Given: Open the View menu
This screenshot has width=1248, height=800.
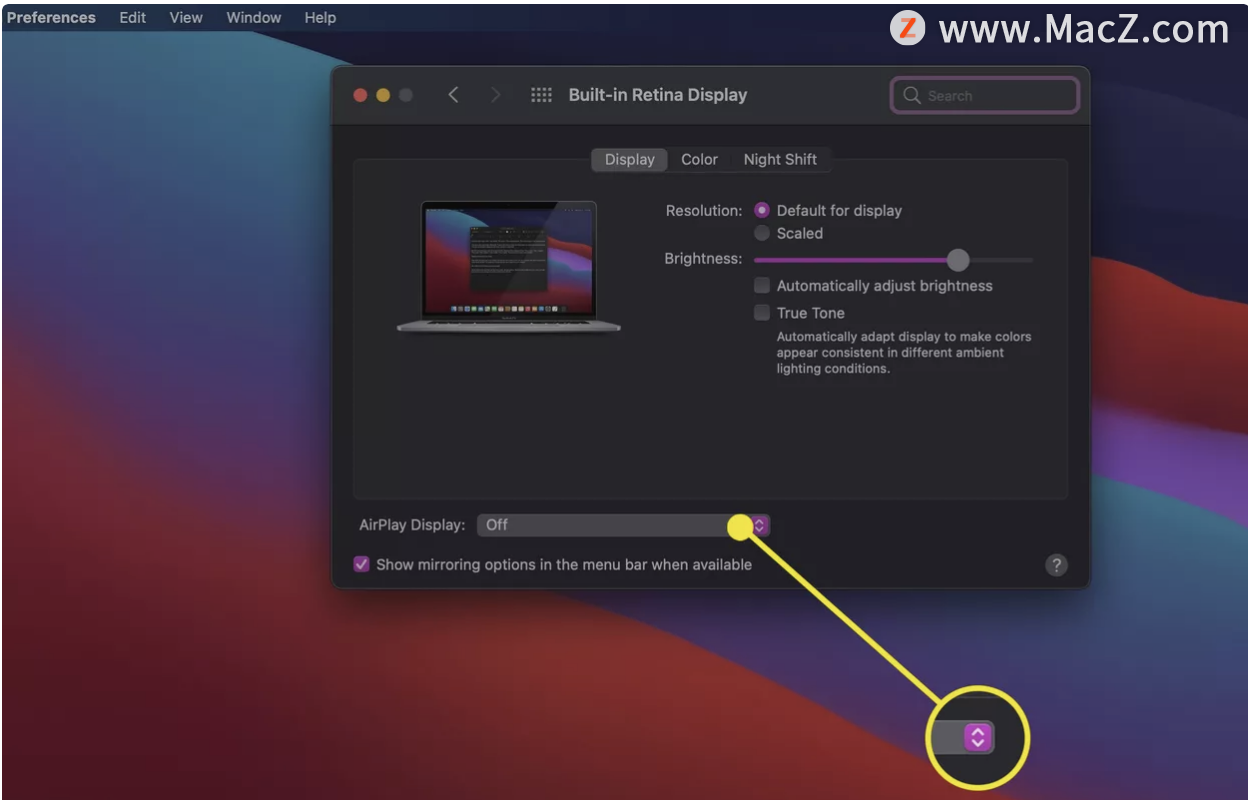Looking at the screenshot, I should coord(185,17).
